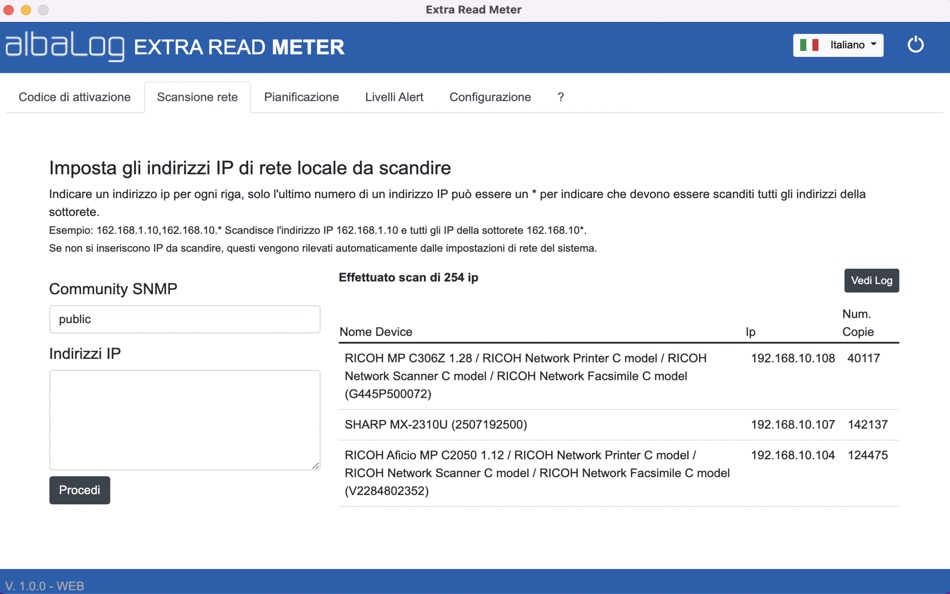Select the SHARP MX-2310U device name
Image resolution: width=950 pixels, height=594 pixels.
(x=436, y=424)
